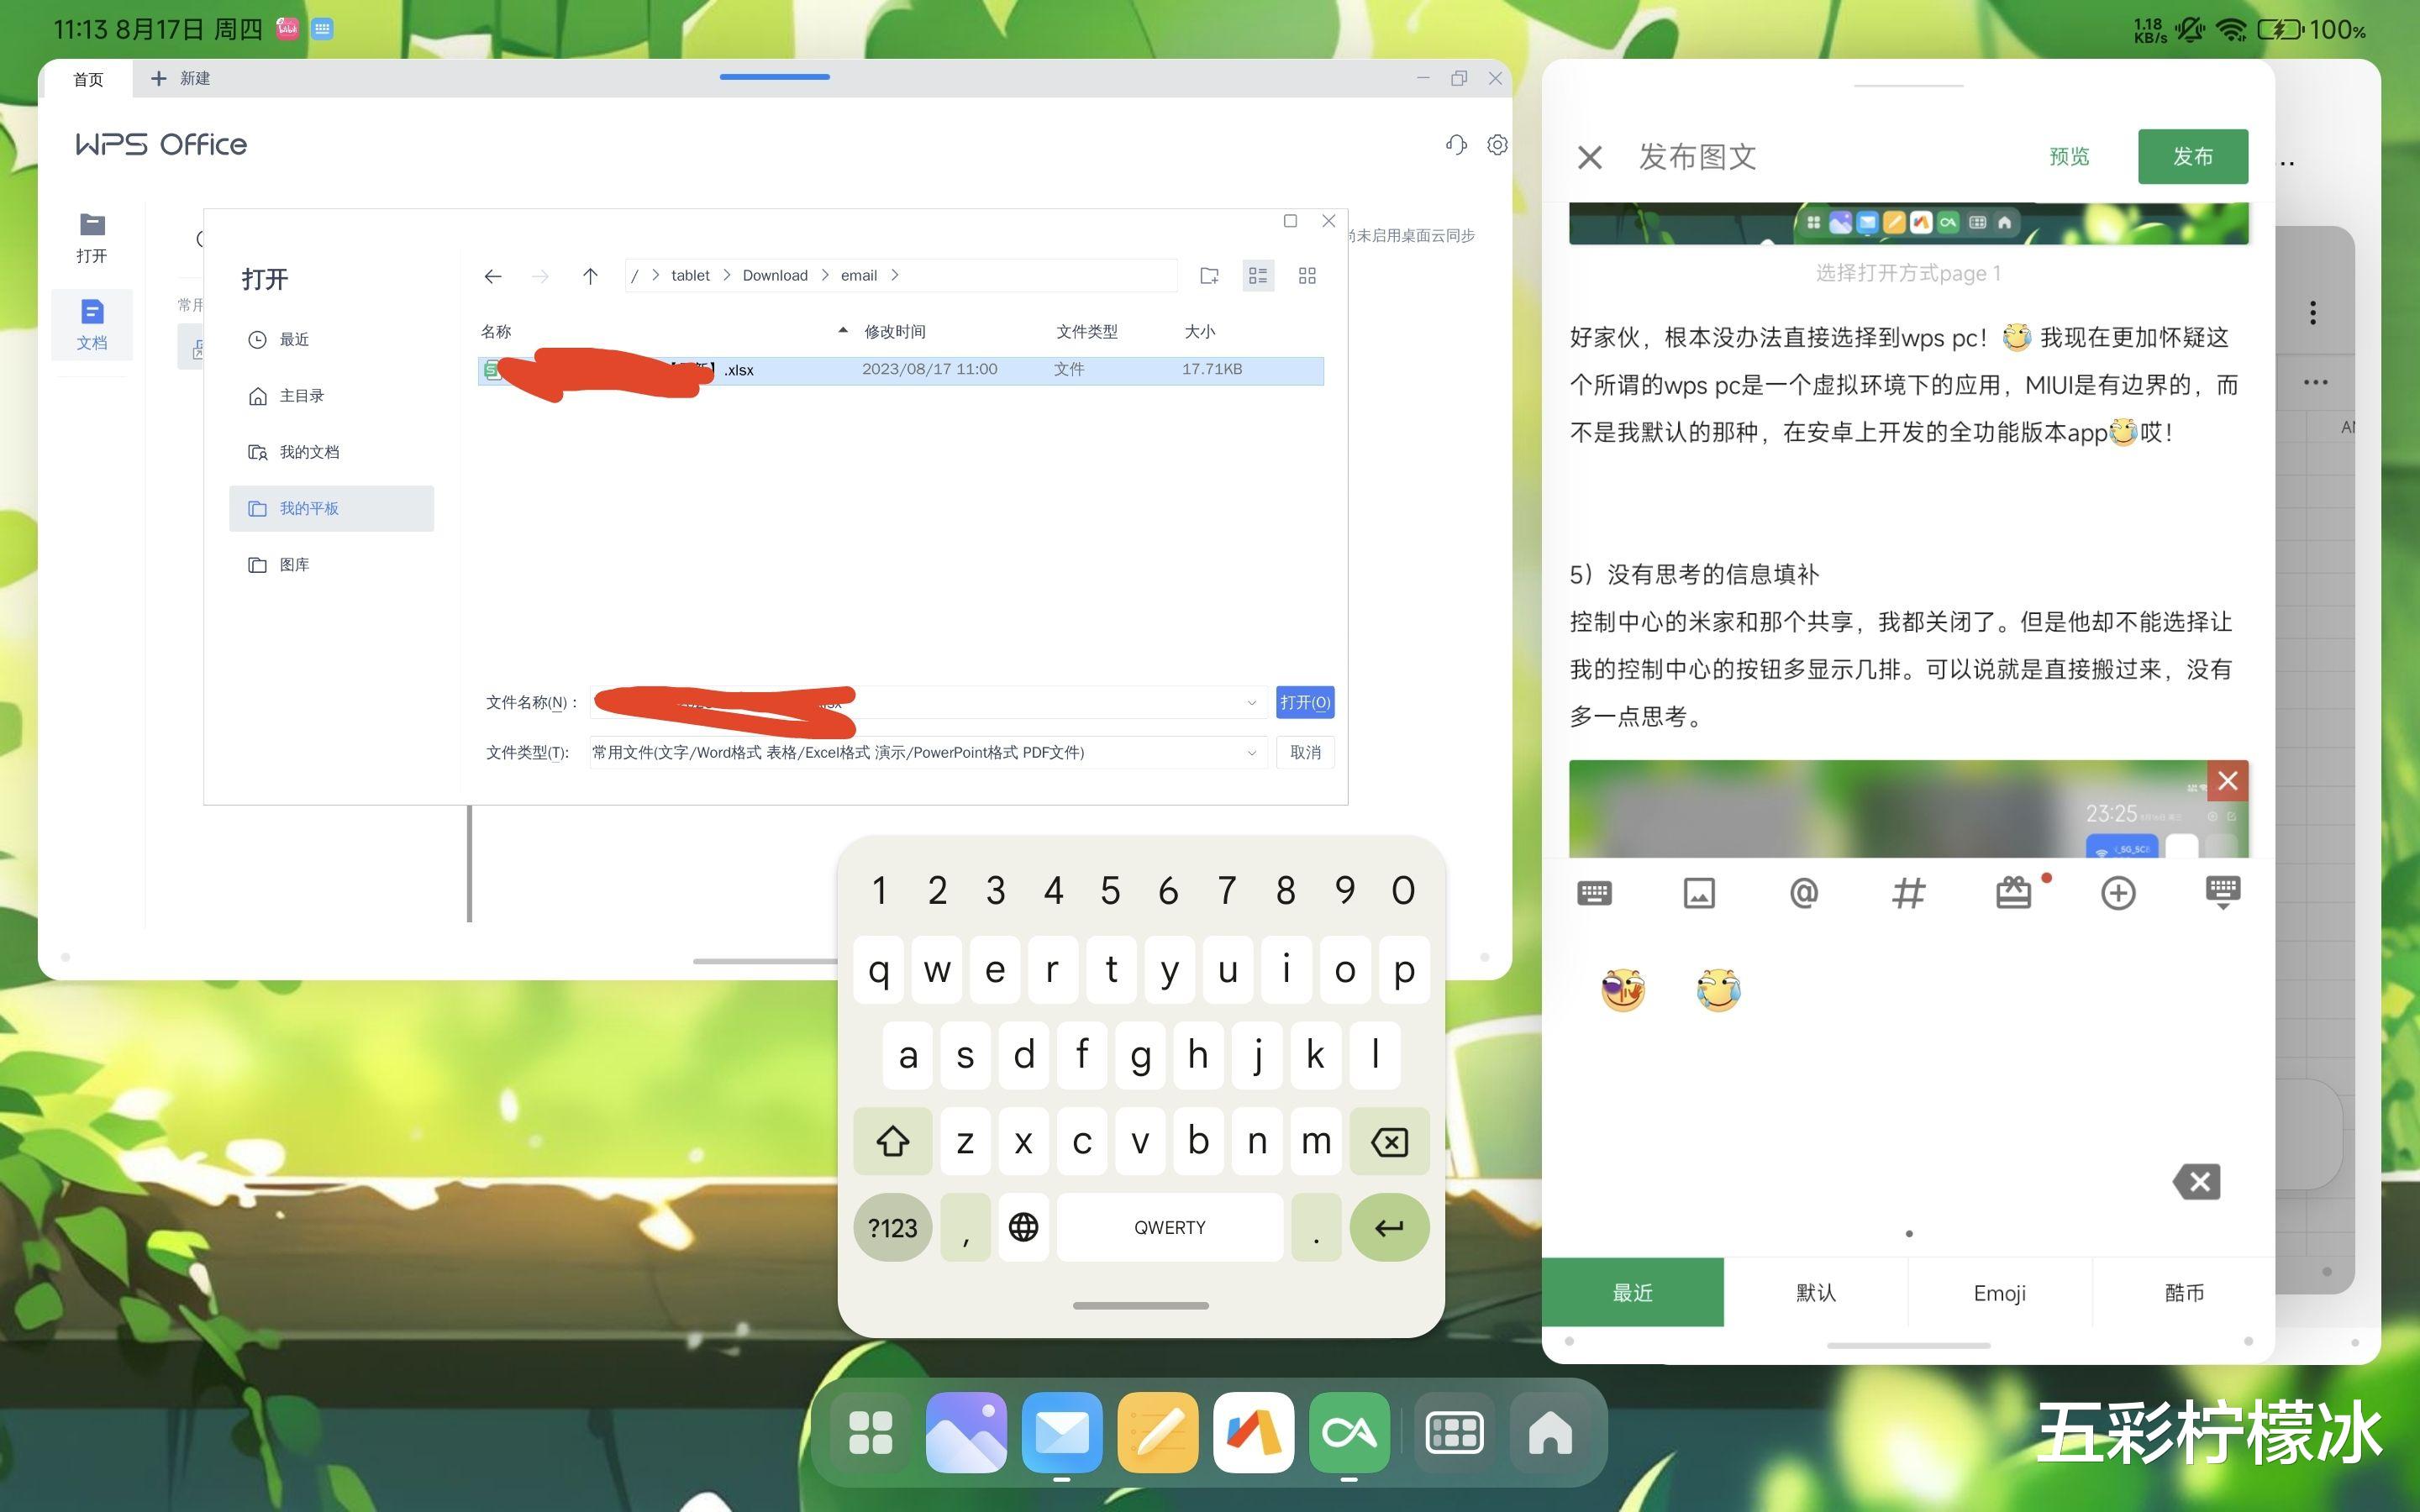This screenshot has width=2420, height=1512.
Task: Go up one directory level arrow
Action: (590, 276)
